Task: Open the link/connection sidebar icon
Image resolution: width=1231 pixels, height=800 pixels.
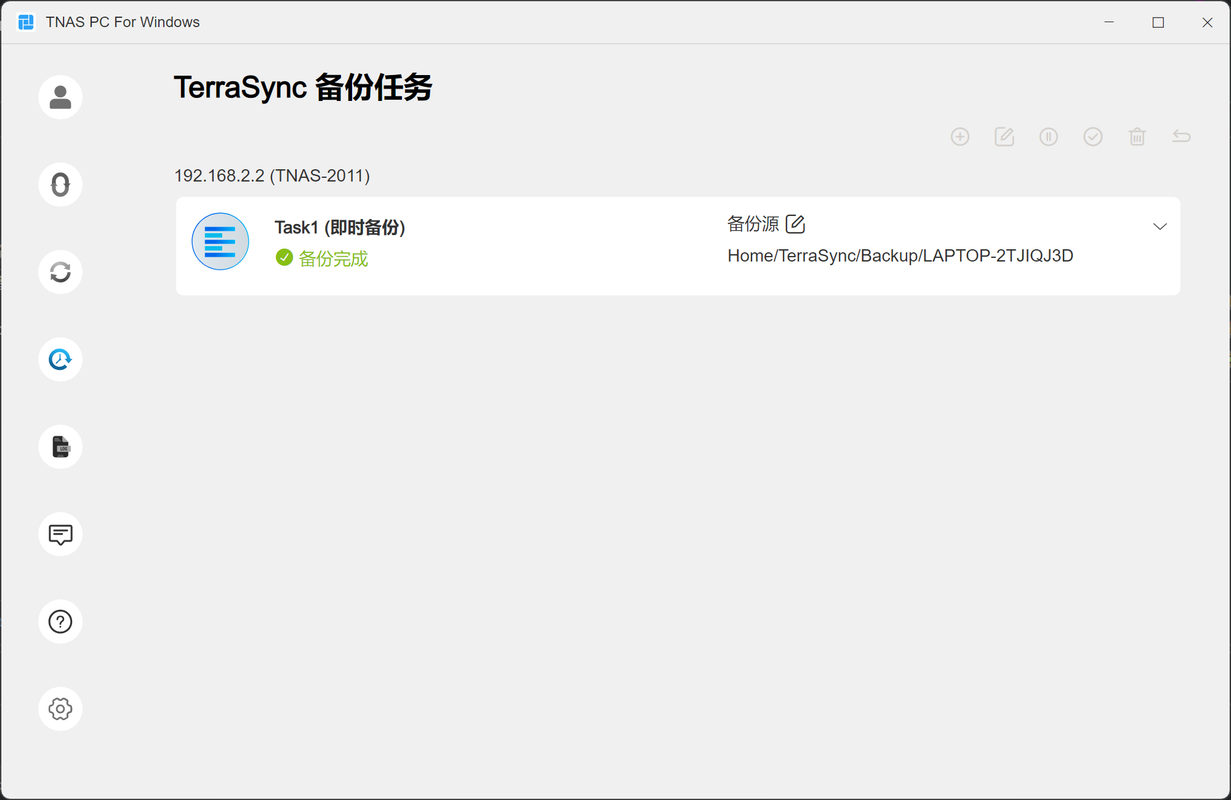Action: coord(60,185)
